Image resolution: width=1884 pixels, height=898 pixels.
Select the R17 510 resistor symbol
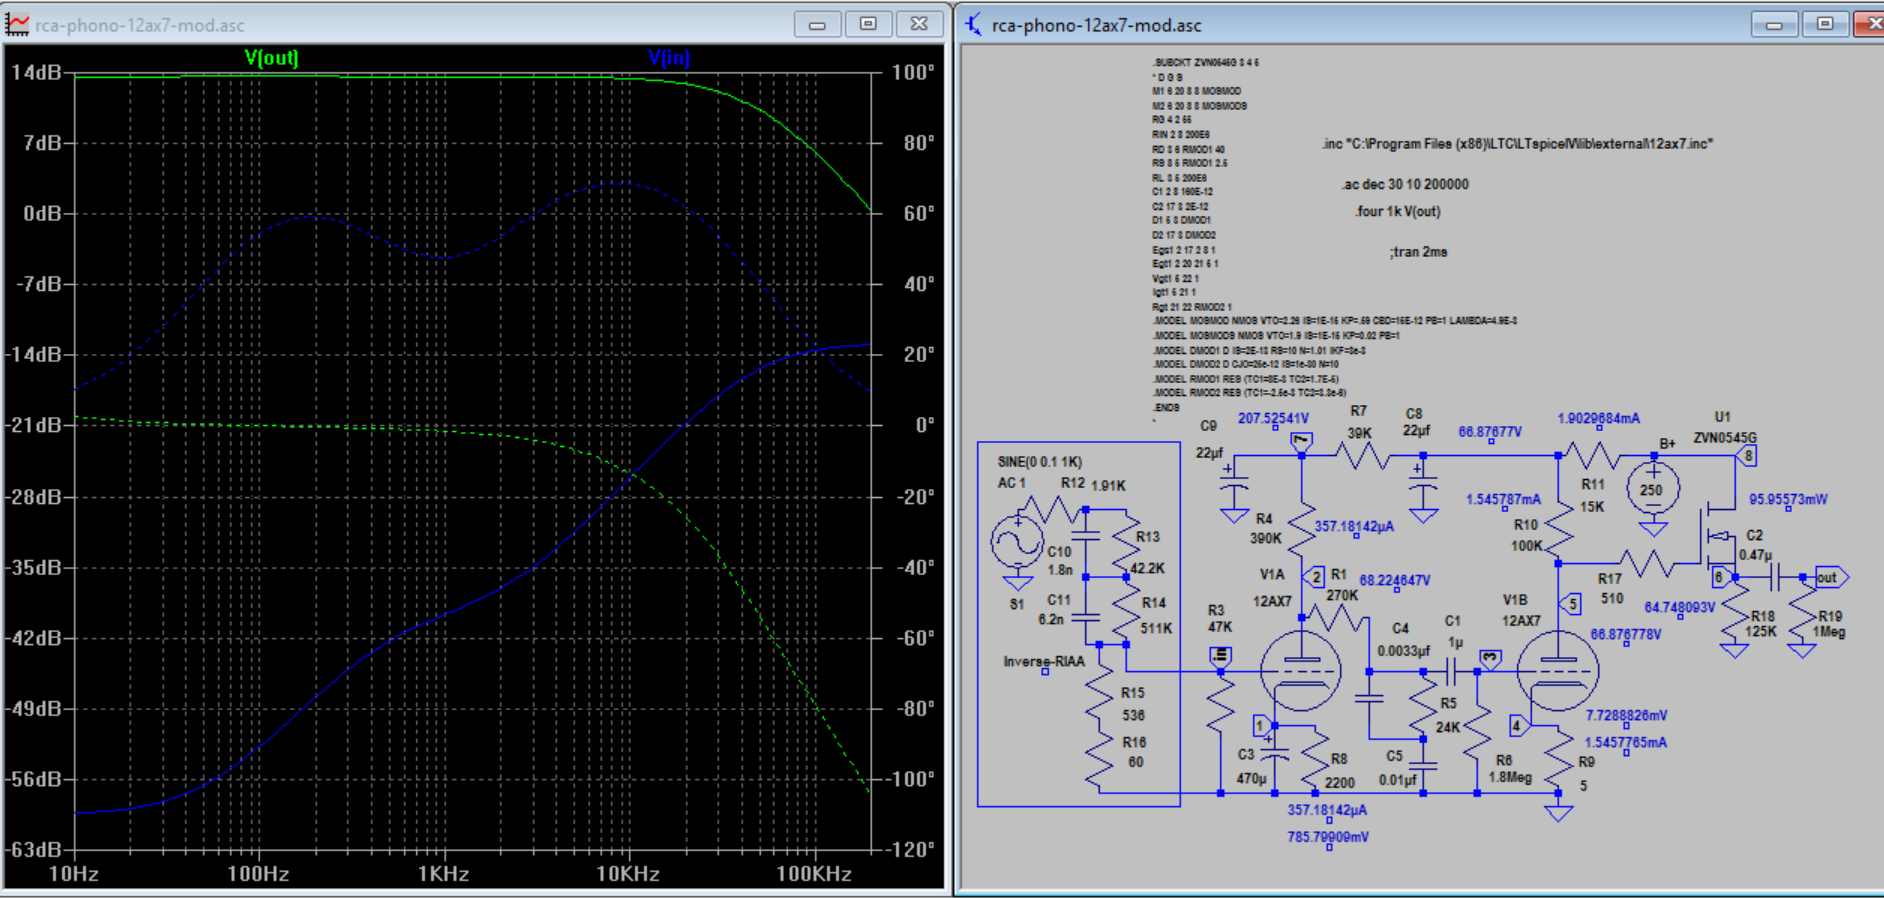[x=1646, y=564]
